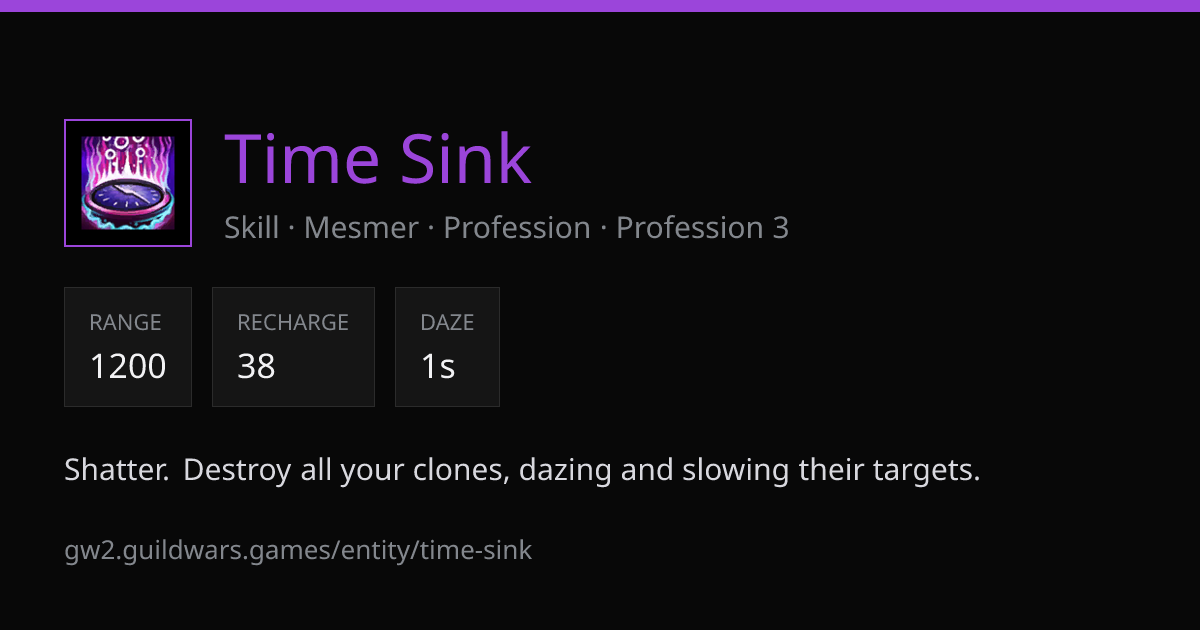Click the RECHARGE label text
This screenshot has width=1200, height=630.
293,323
